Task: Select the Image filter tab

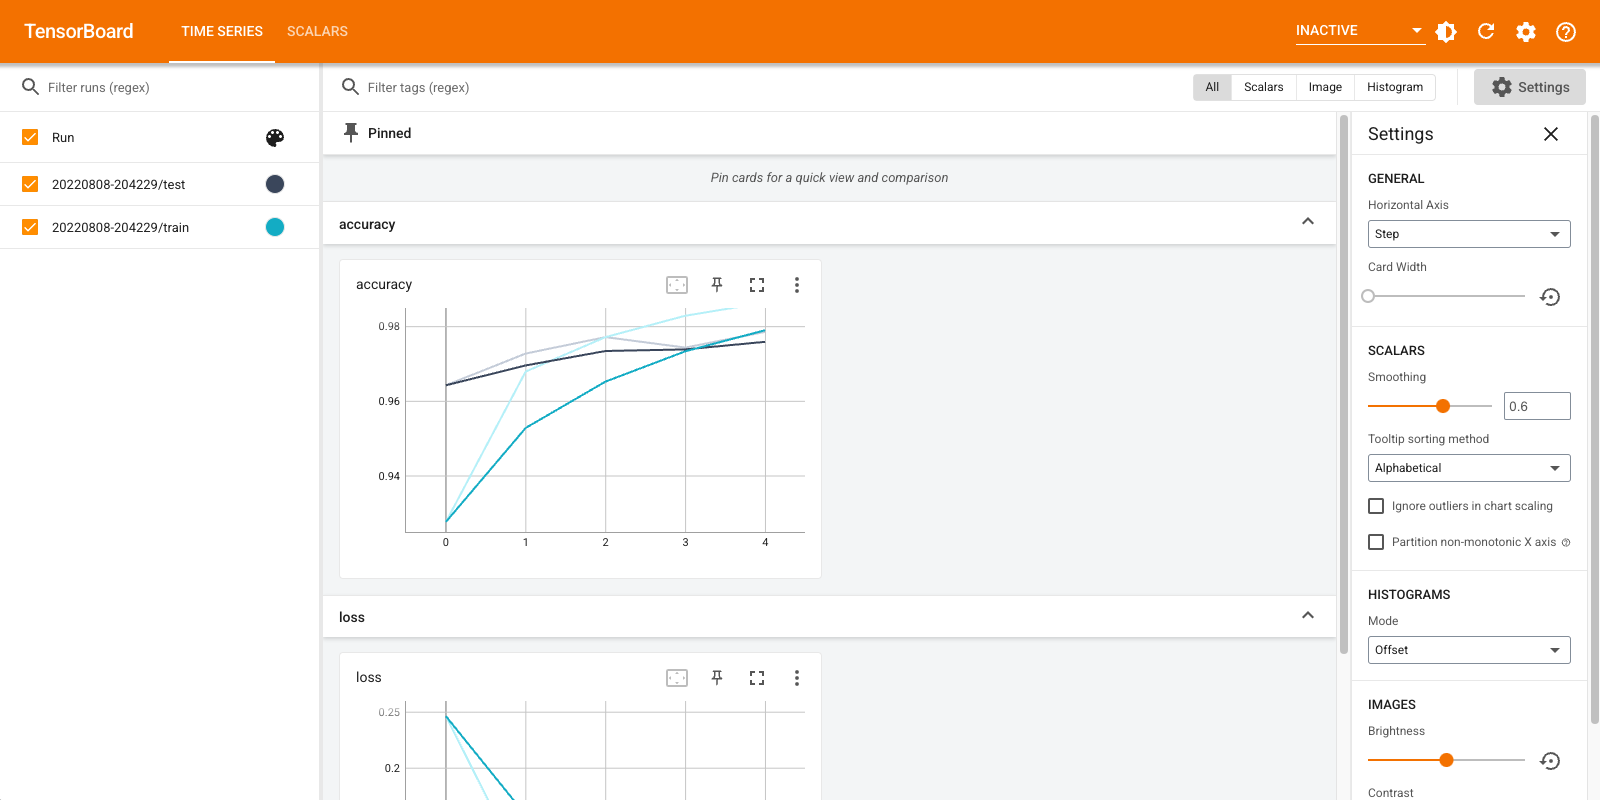Action: click(1325, 87)
